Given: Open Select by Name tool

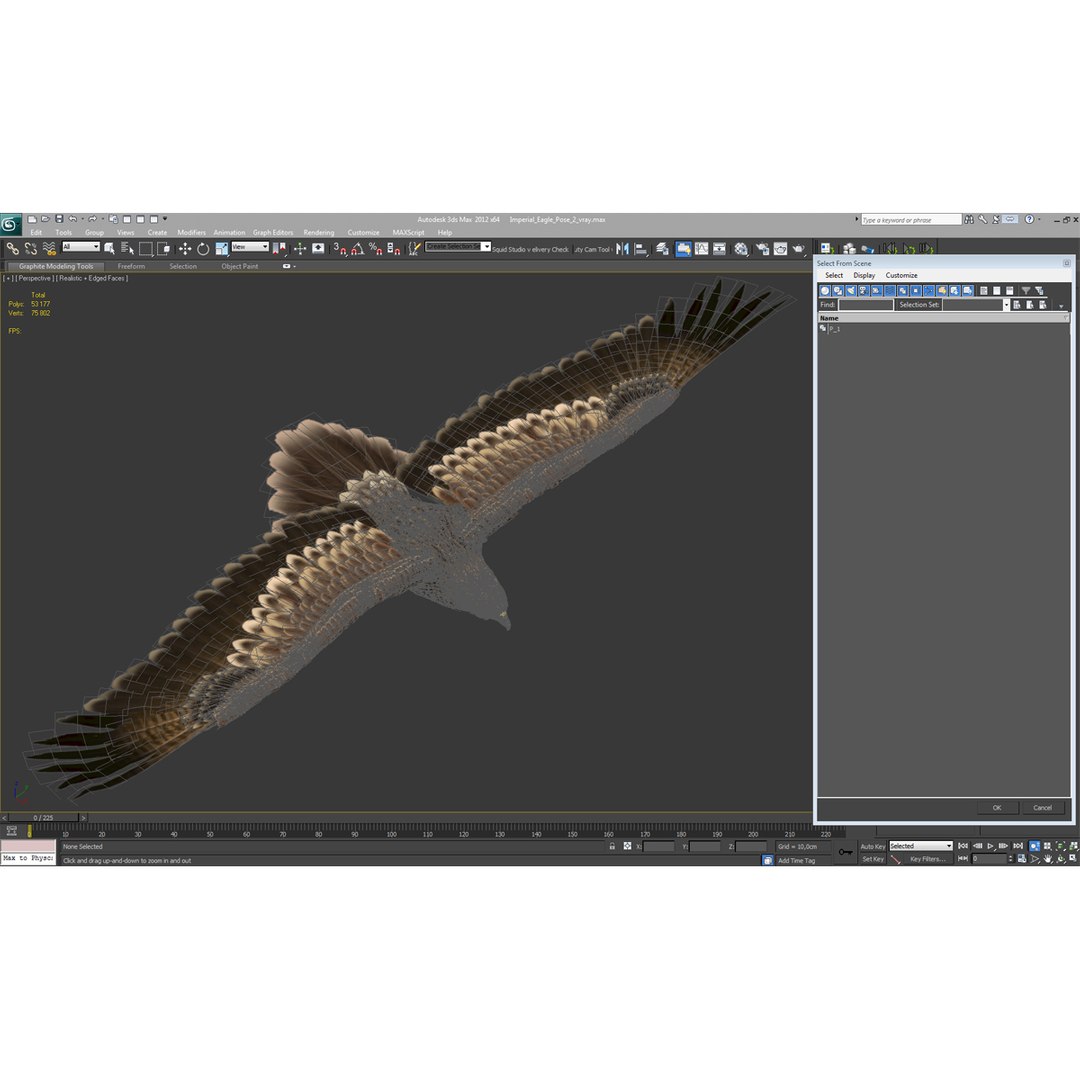Looking at the screenshot, I should click(127, 249).
